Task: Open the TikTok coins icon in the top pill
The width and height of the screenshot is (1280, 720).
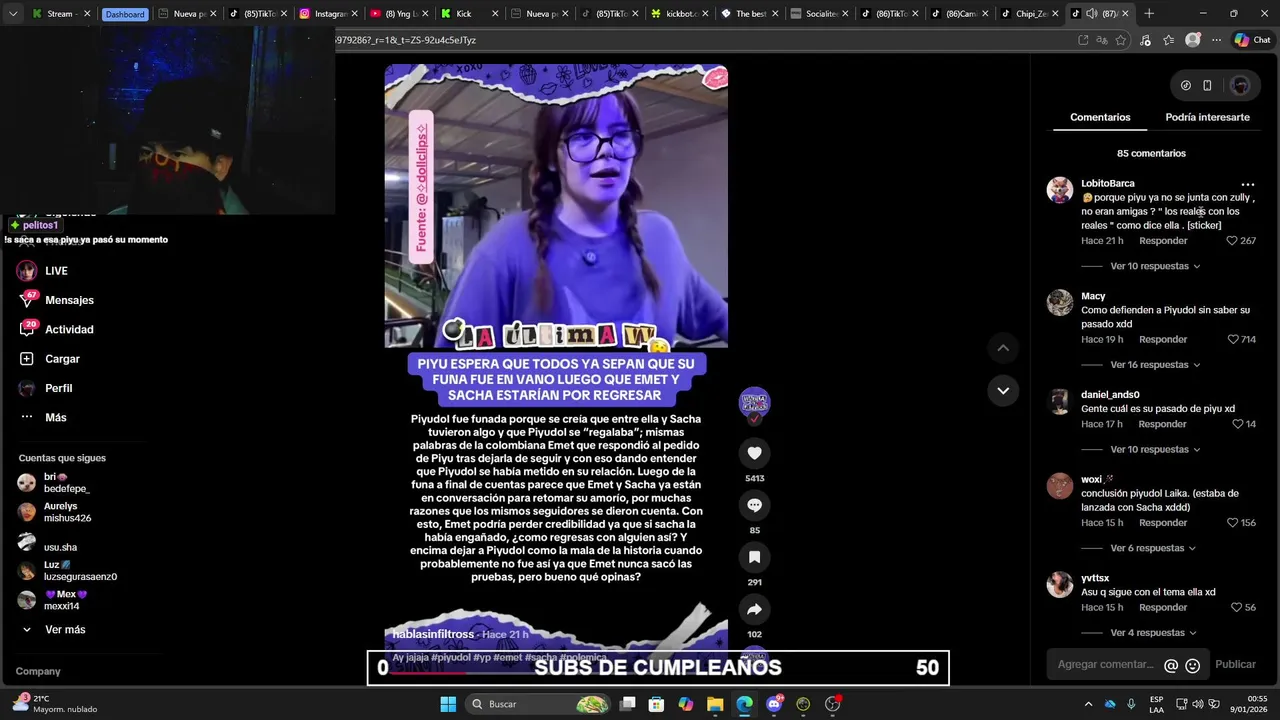Action: [1186, 86]
